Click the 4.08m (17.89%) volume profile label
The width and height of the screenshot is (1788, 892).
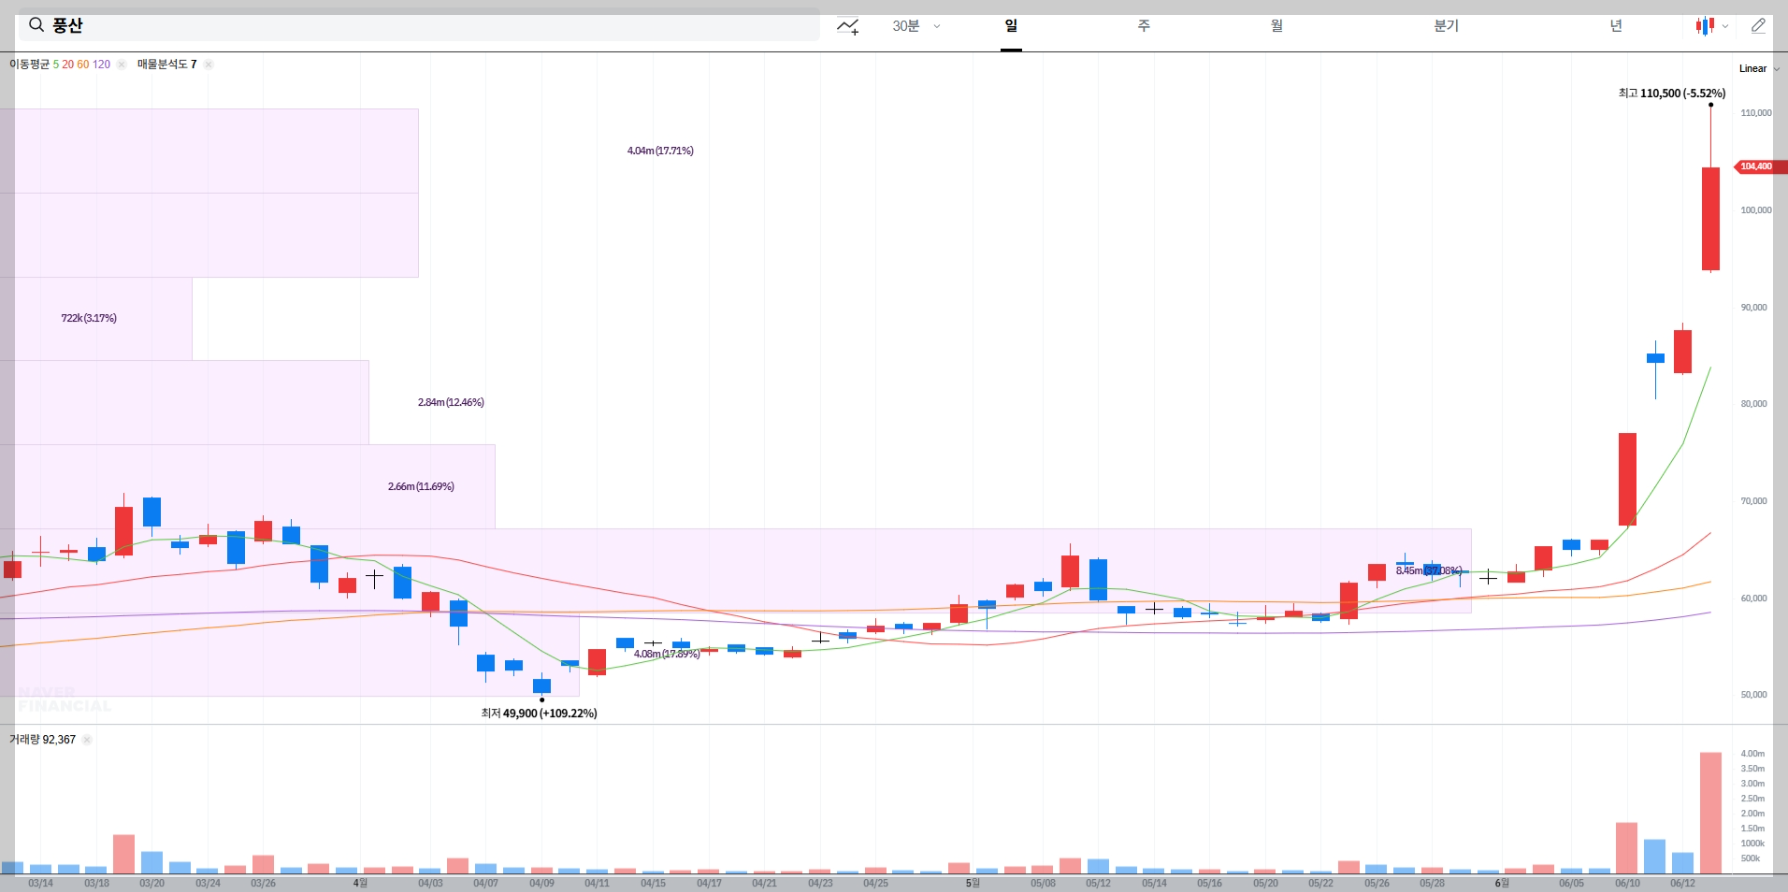666,654
